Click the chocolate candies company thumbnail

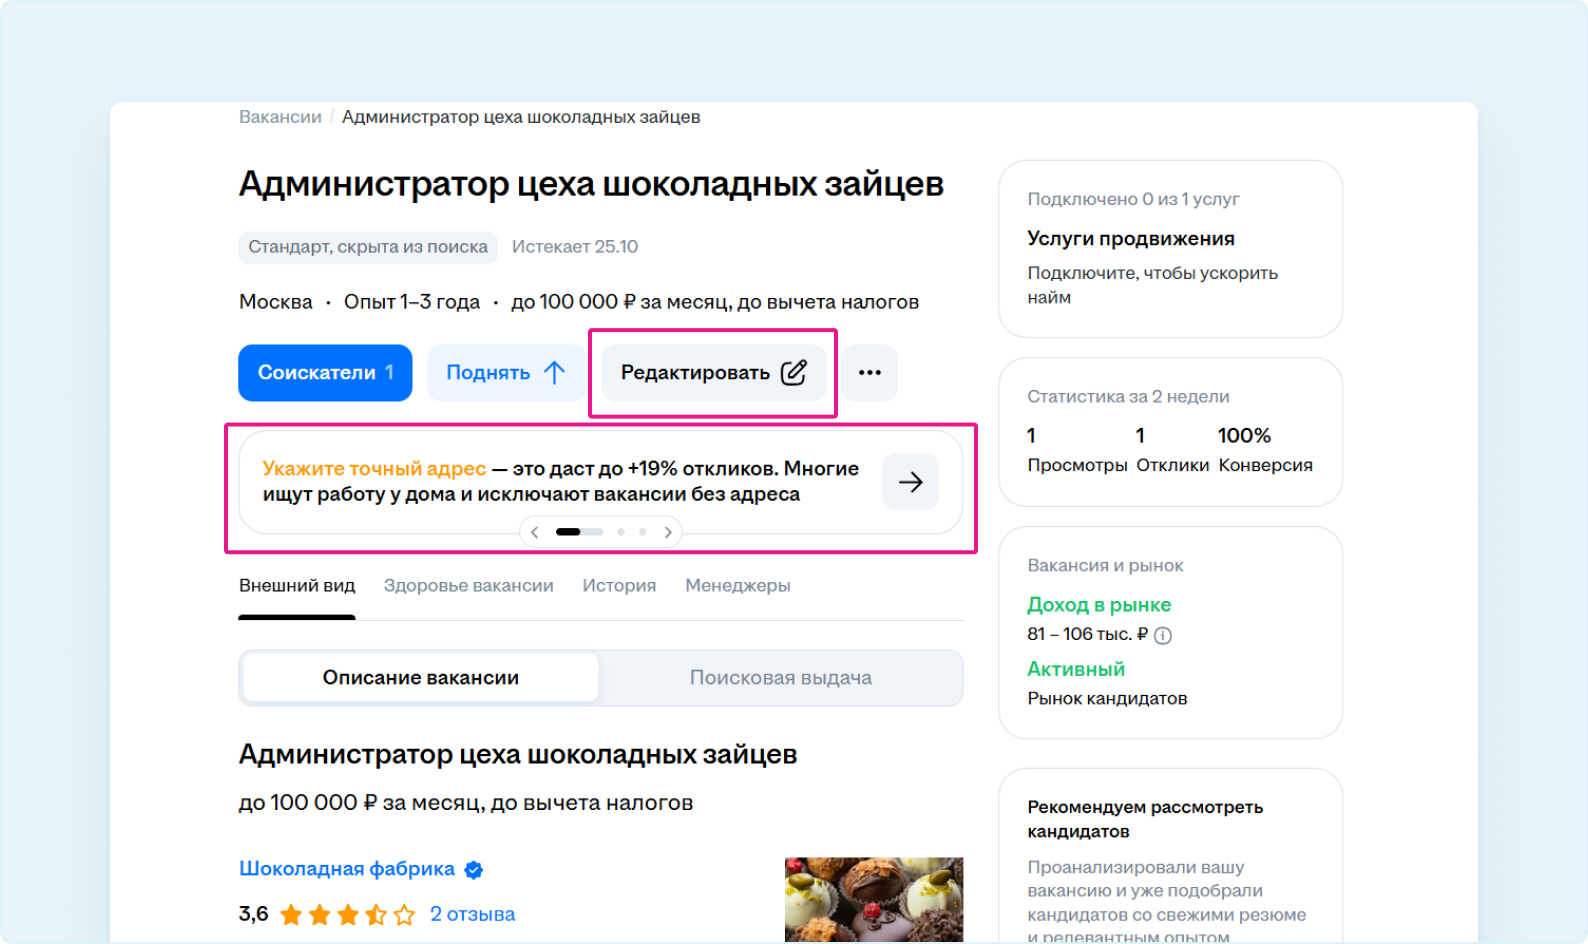pos(873,899)
